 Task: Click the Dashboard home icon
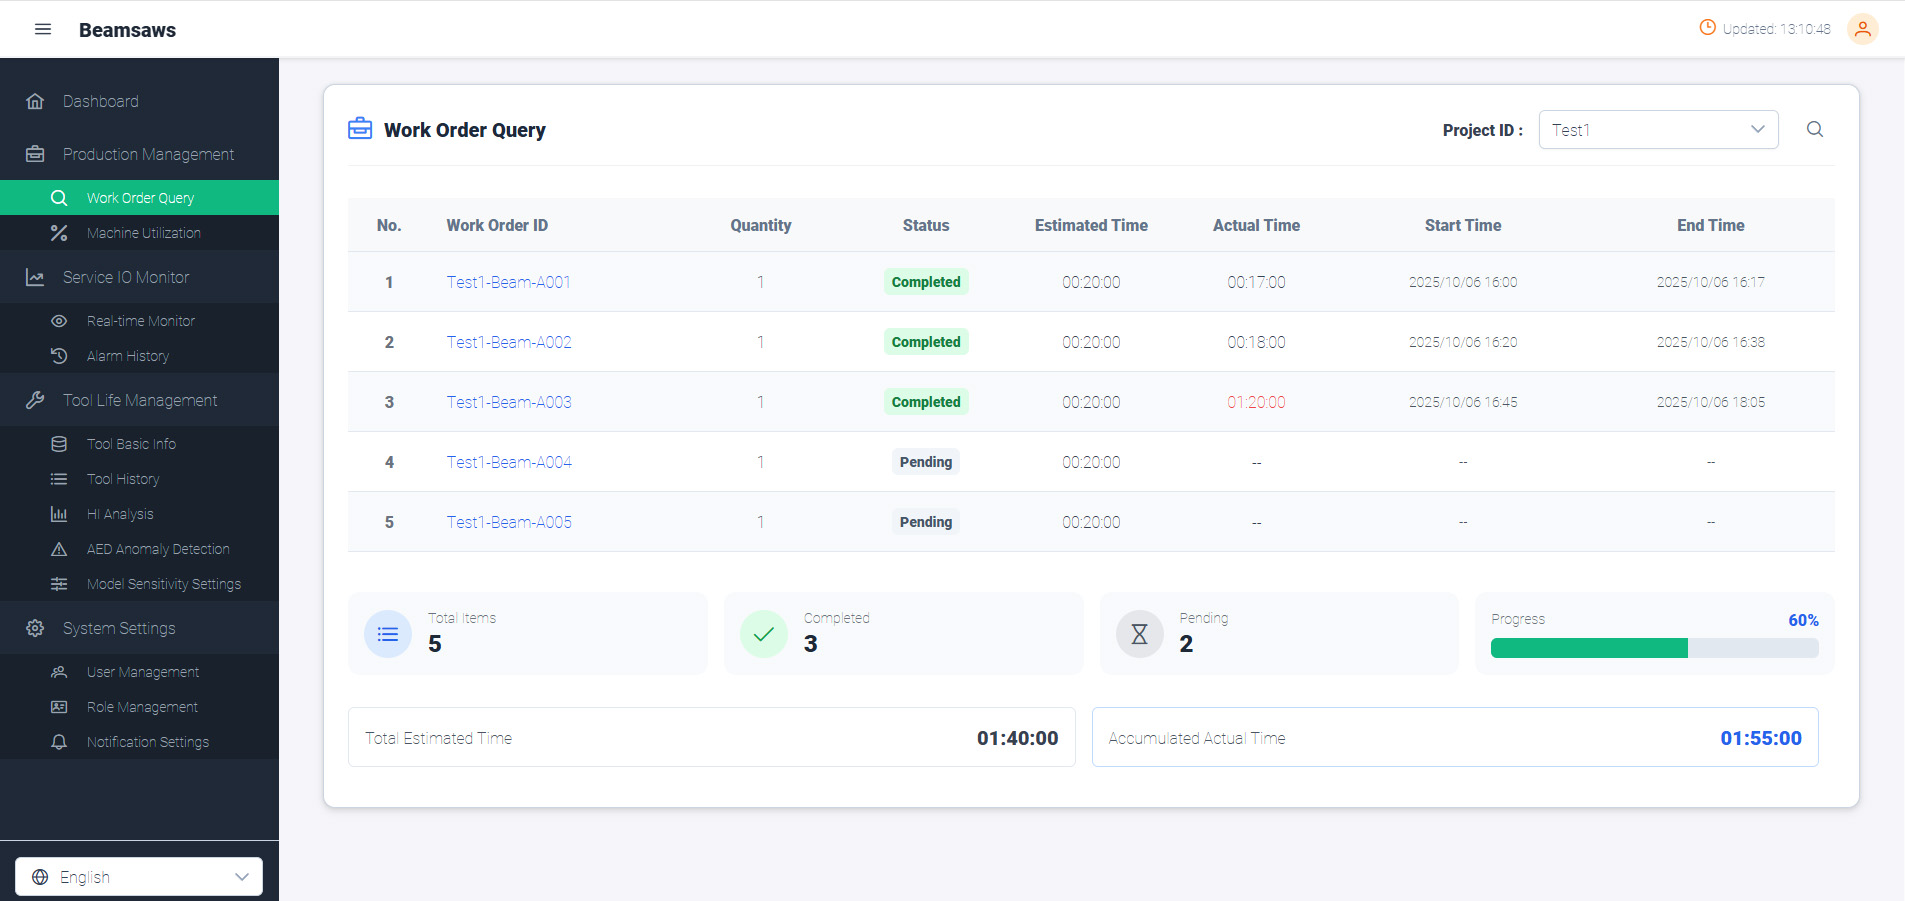[x=35, y=101]
